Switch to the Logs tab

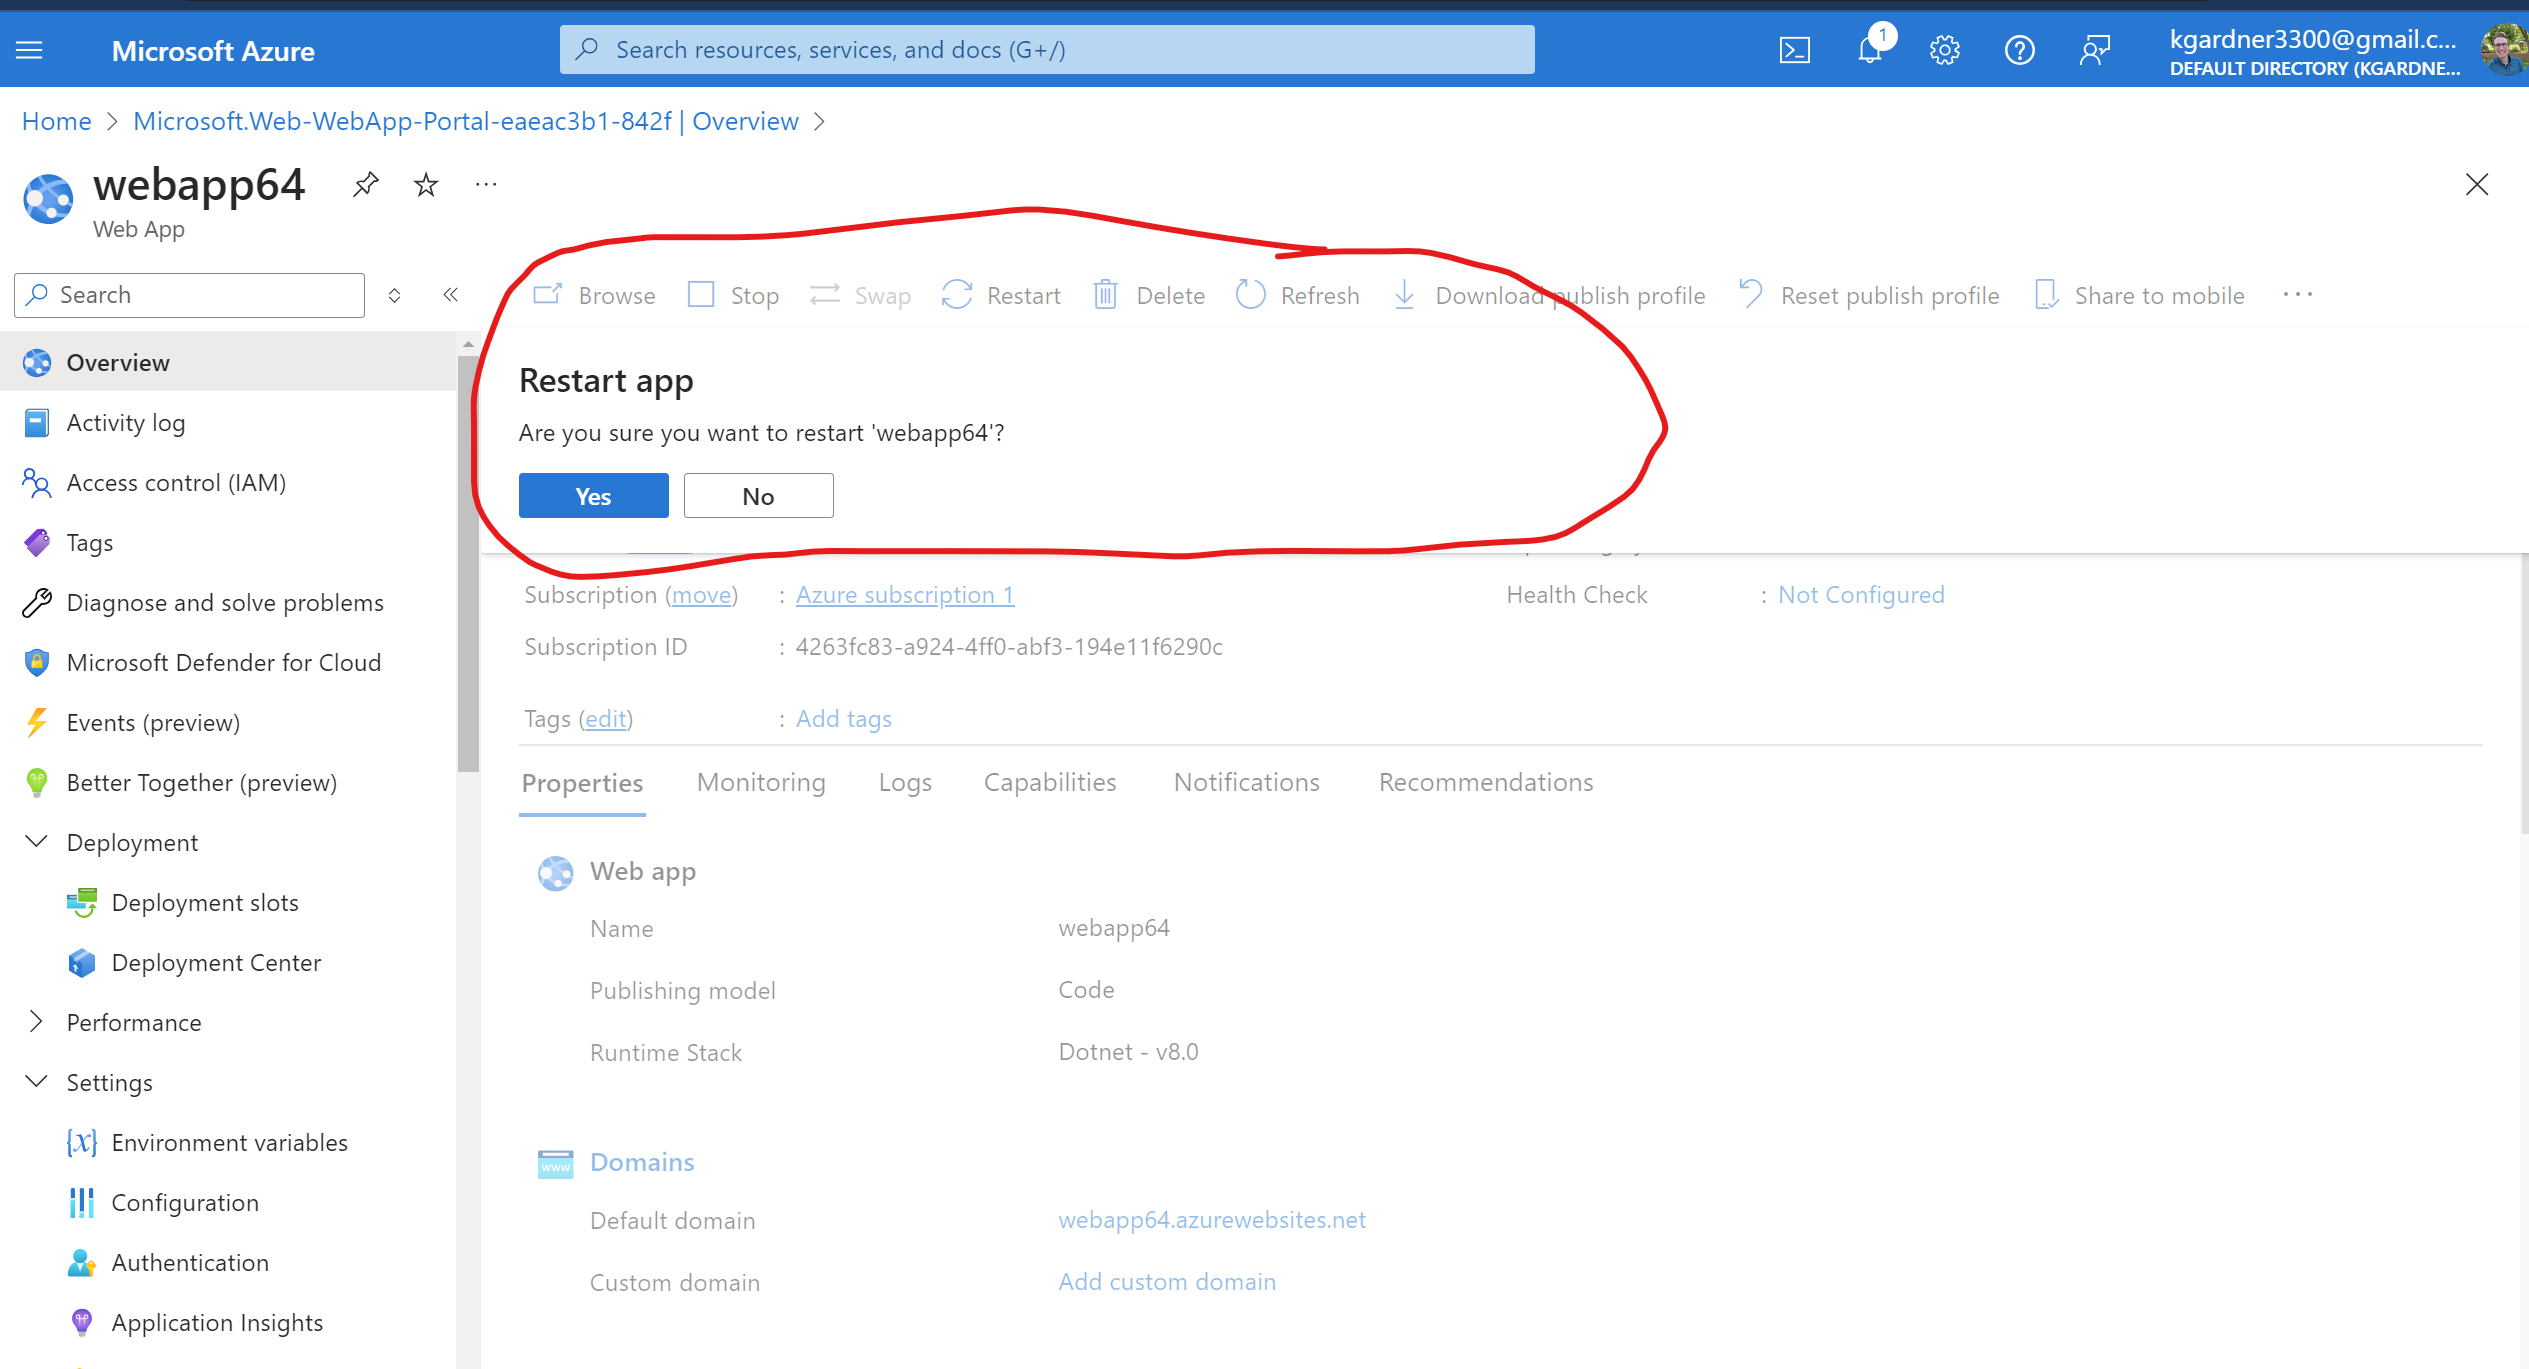click(x=905, y=782)
